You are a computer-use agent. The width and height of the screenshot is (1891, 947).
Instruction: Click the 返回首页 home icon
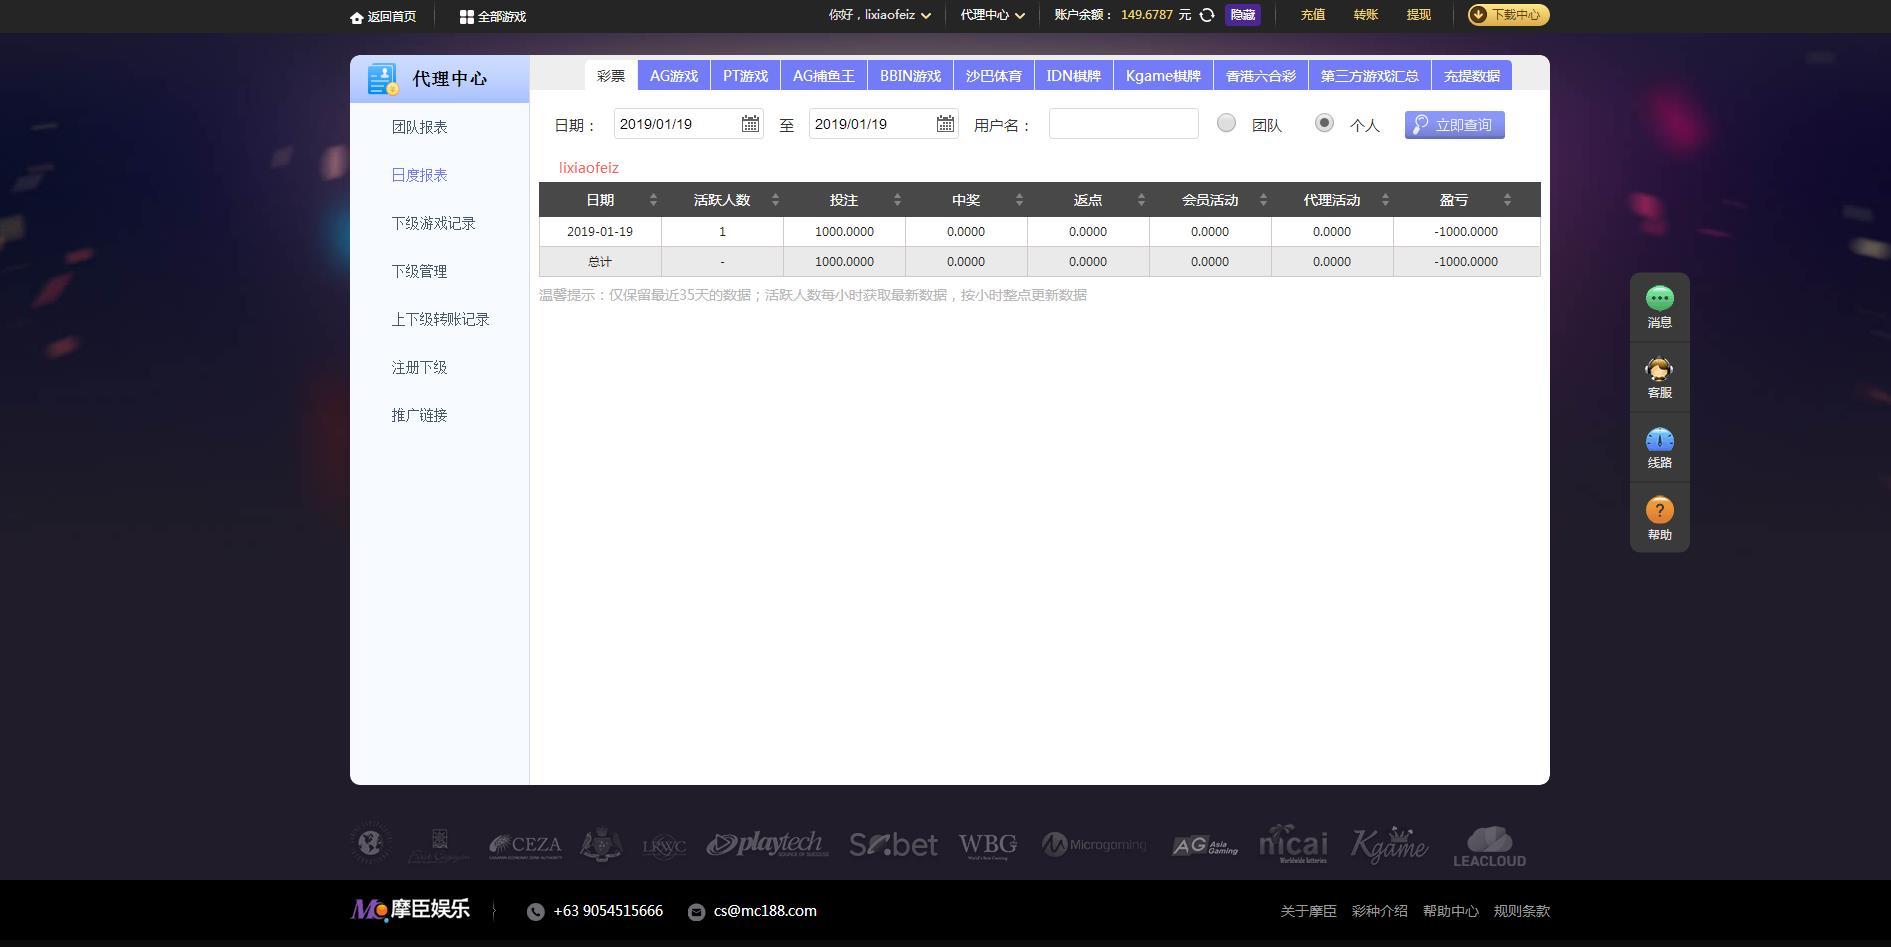click(x=357, y=16)
